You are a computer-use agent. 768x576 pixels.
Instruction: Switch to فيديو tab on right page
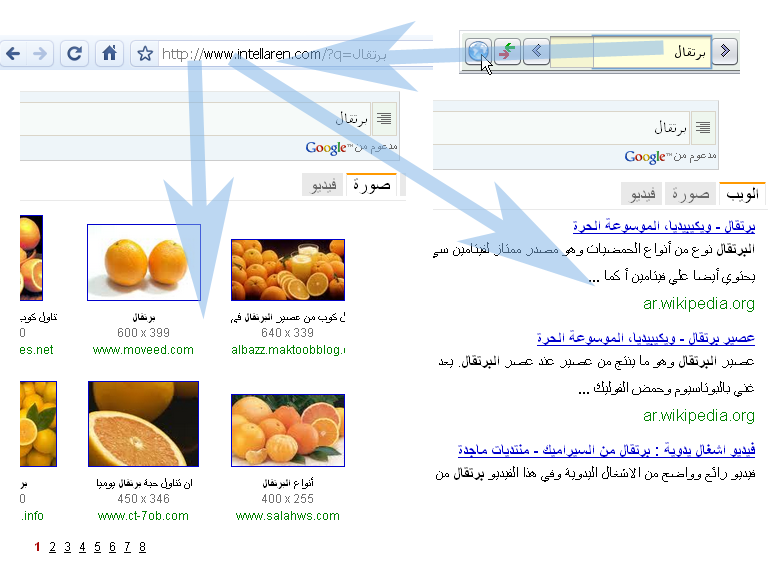[x=643, y=194]
